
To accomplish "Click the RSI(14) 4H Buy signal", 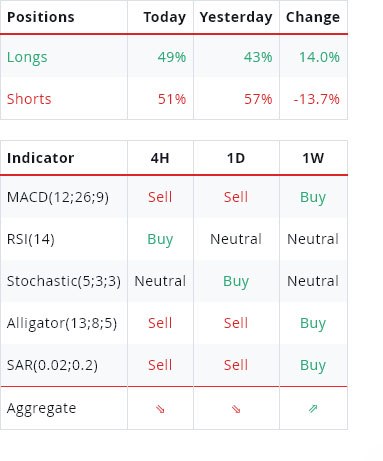I will (160, 239).
